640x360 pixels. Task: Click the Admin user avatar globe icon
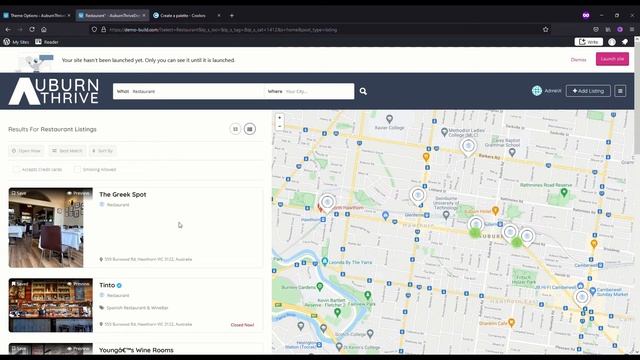537,91
